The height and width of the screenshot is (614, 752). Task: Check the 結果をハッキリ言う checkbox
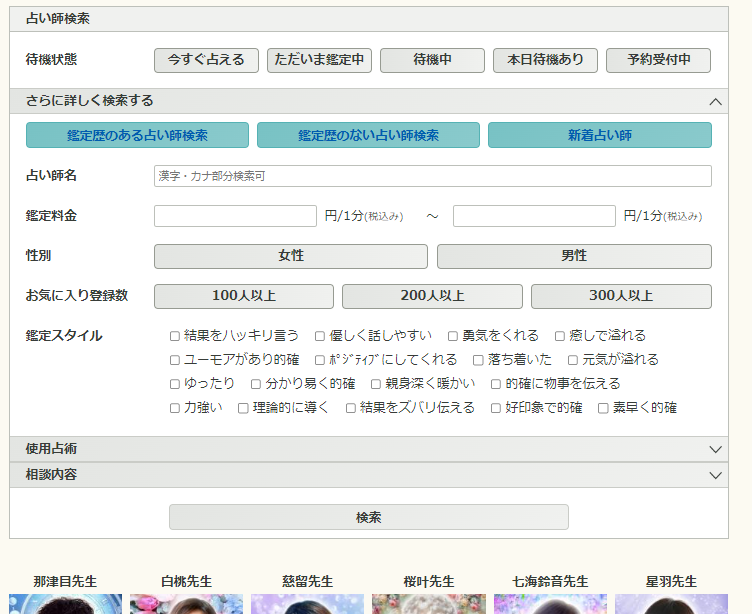pos(175,336)
